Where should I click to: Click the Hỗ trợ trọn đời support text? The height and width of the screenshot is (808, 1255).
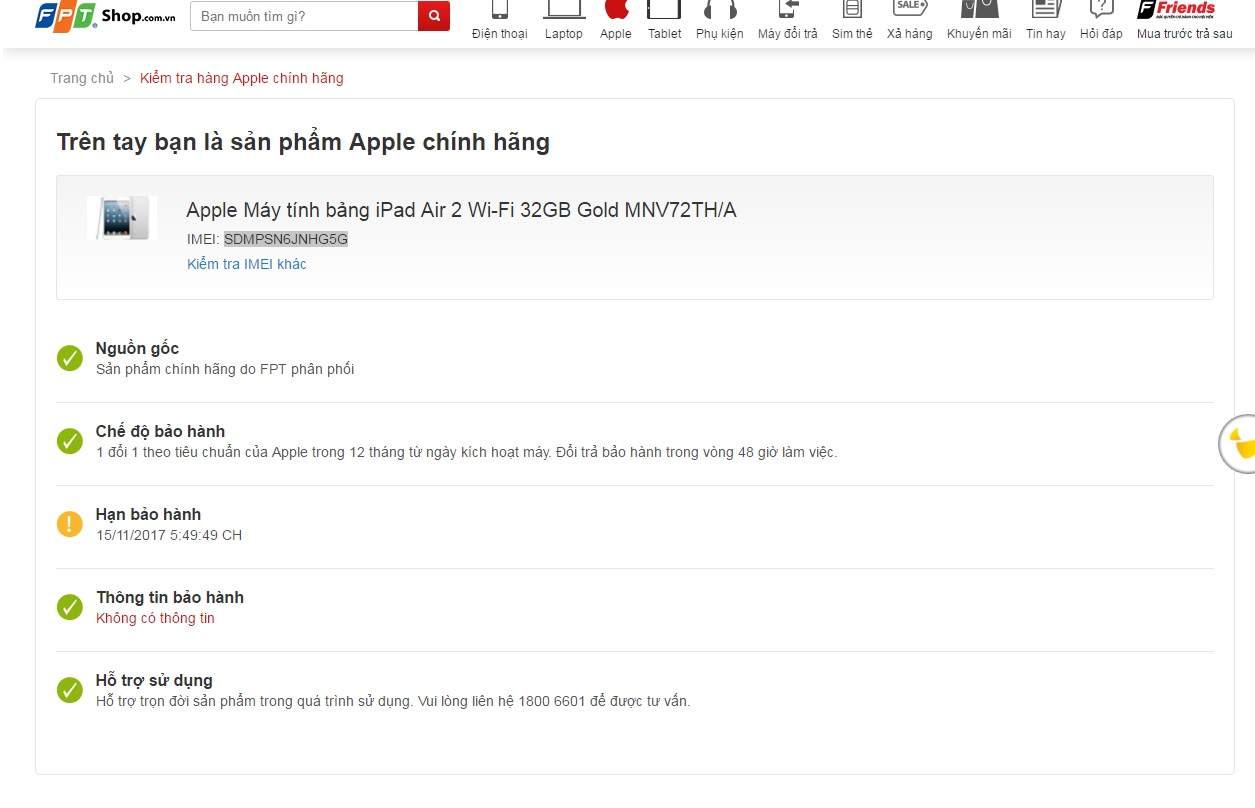pos(393,701)
